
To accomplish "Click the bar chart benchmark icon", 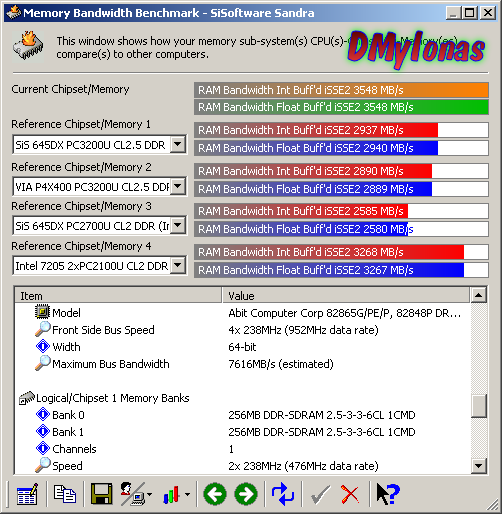I will (x=171, y=494).
